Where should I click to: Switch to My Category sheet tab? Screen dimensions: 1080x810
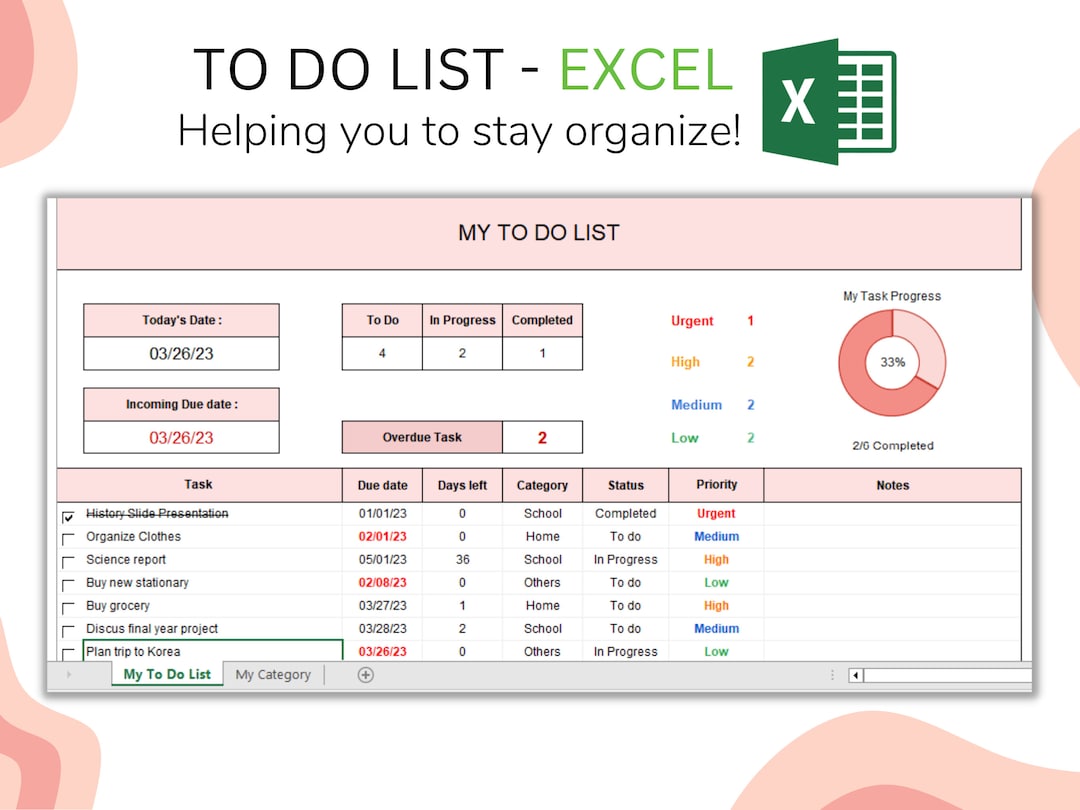pyautogui.click(x=273, y=675)
